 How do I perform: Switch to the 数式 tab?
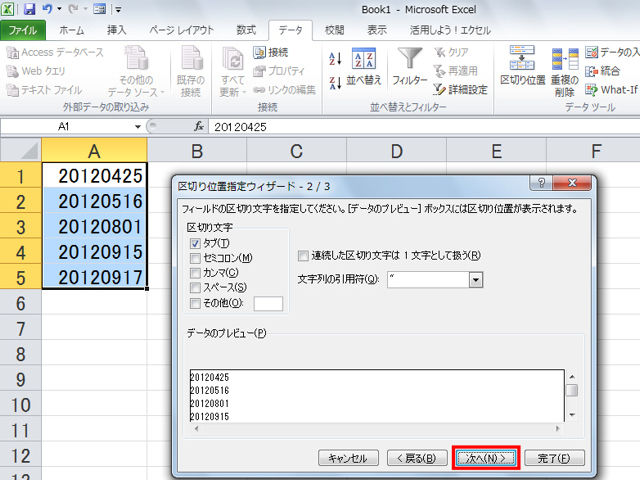[x=246, y=30]
